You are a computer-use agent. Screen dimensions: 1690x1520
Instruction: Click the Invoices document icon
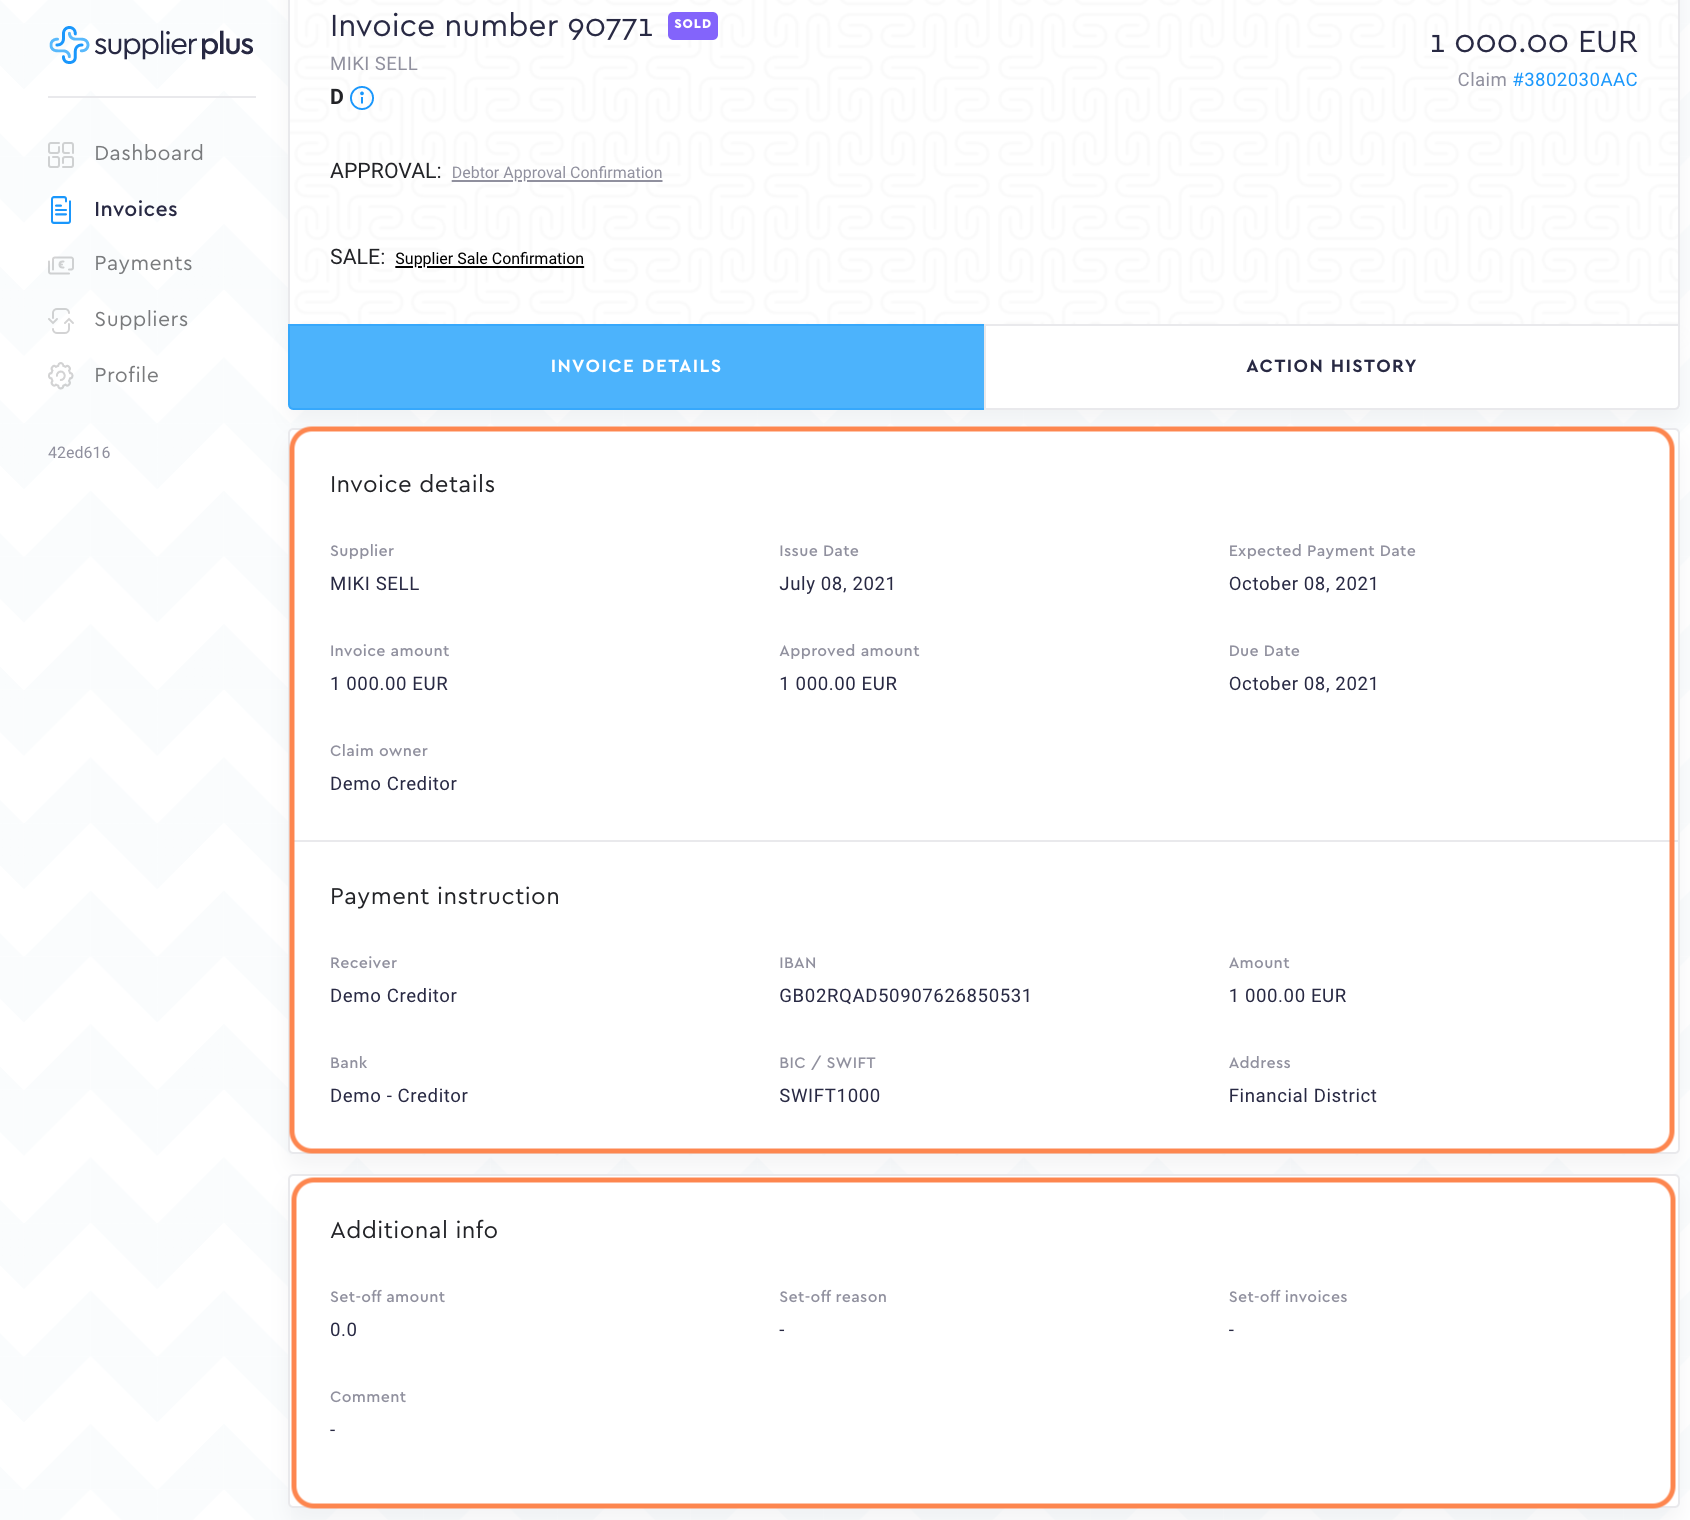(61, 210)
